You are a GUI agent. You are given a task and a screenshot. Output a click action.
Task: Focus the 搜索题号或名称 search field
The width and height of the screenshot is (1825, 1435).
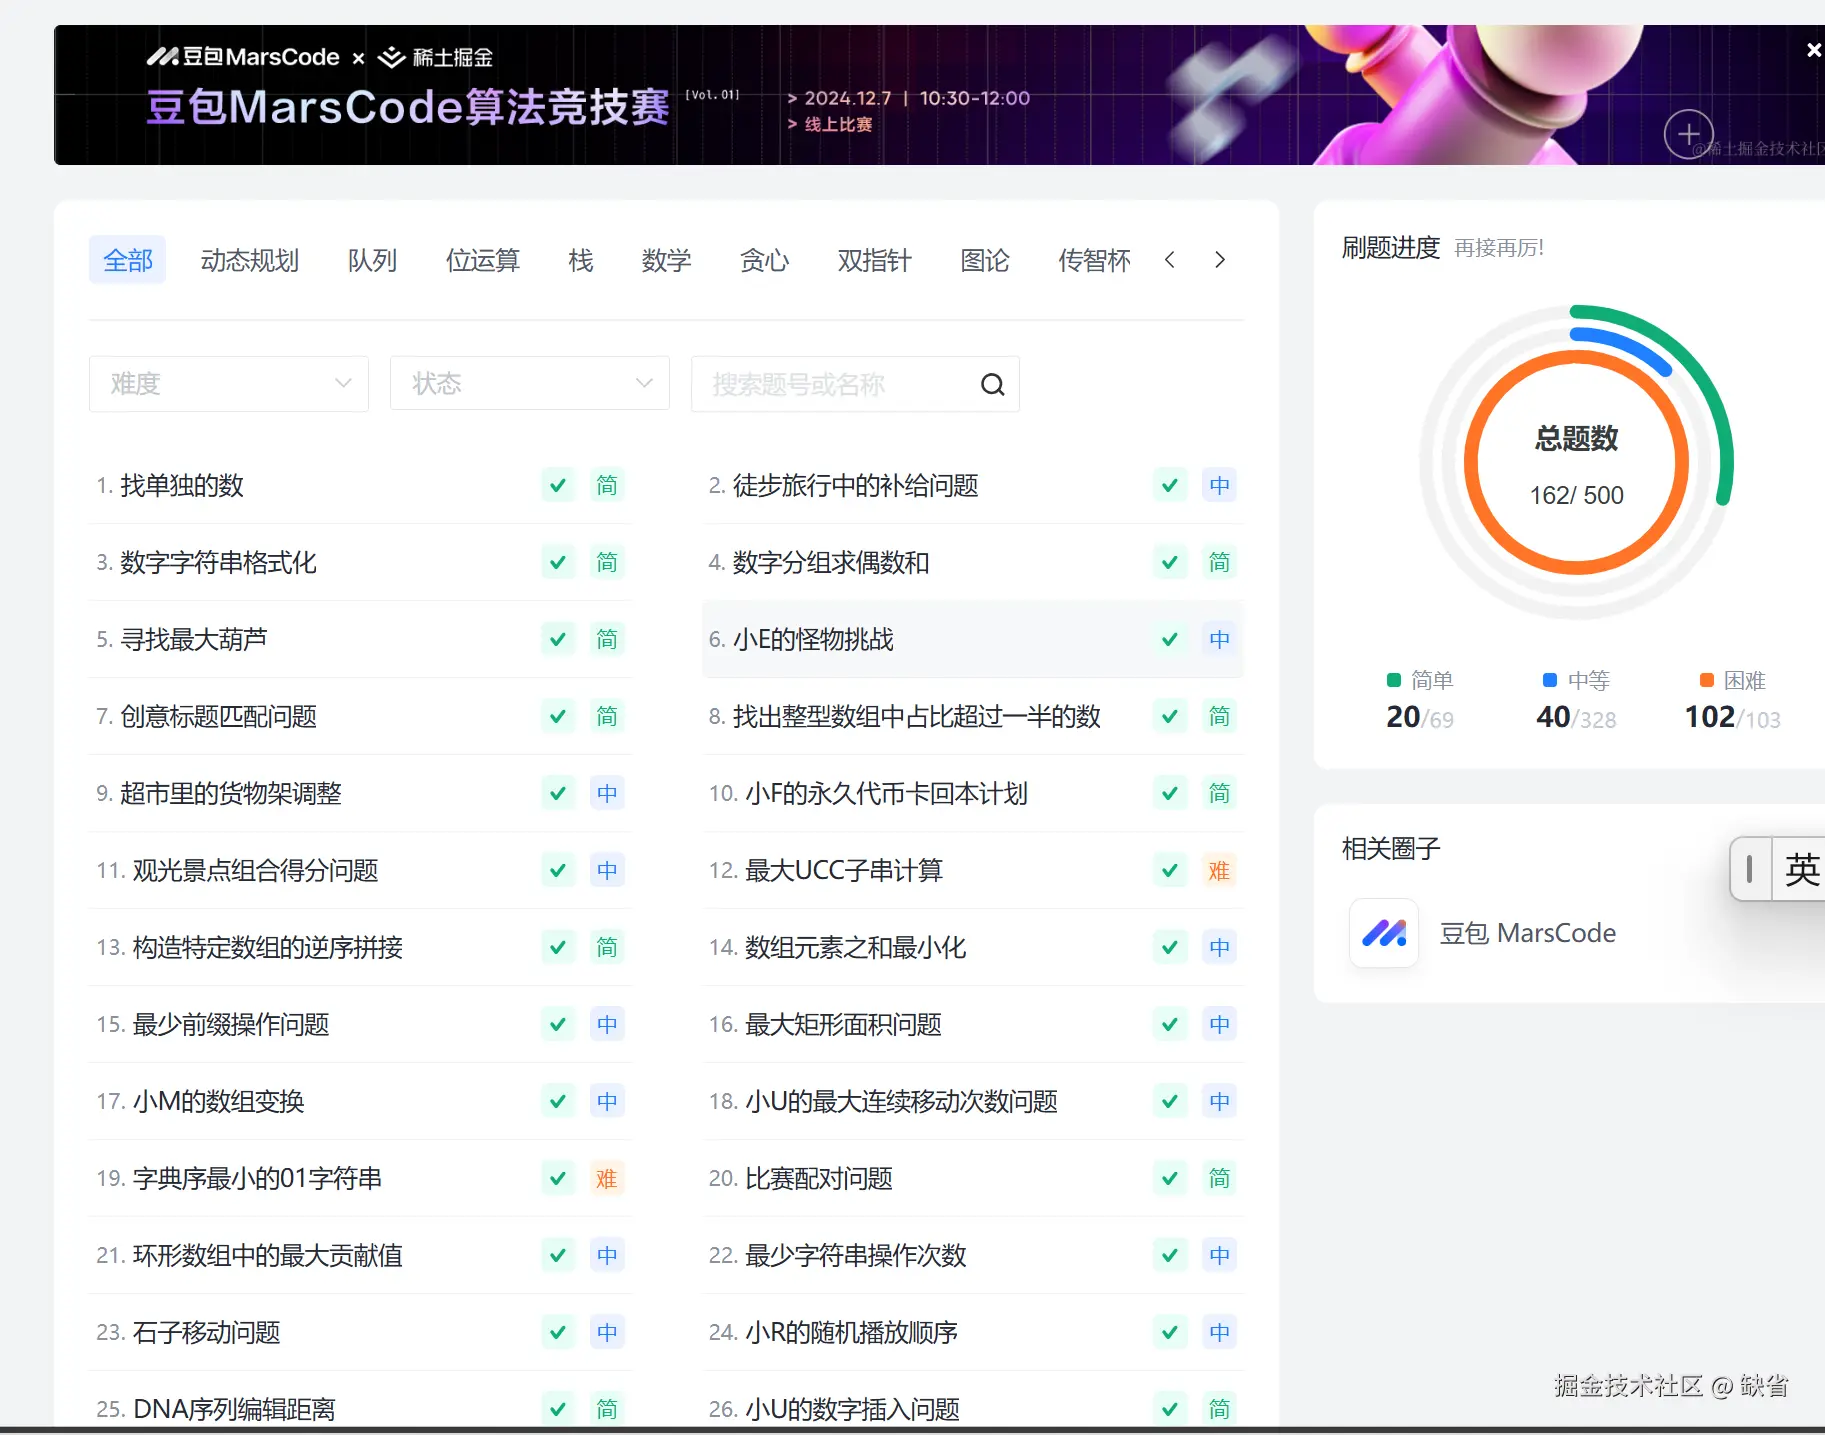coord(855,384)
